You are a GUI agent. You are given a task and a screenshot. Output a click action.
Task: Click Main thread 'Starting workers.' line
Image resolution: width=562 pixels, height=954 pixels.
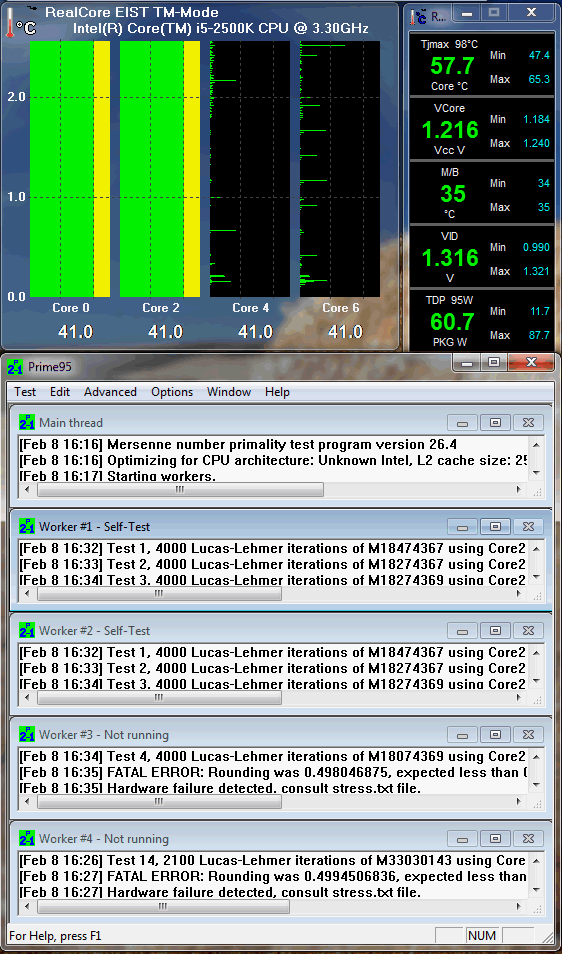point(117,476)
